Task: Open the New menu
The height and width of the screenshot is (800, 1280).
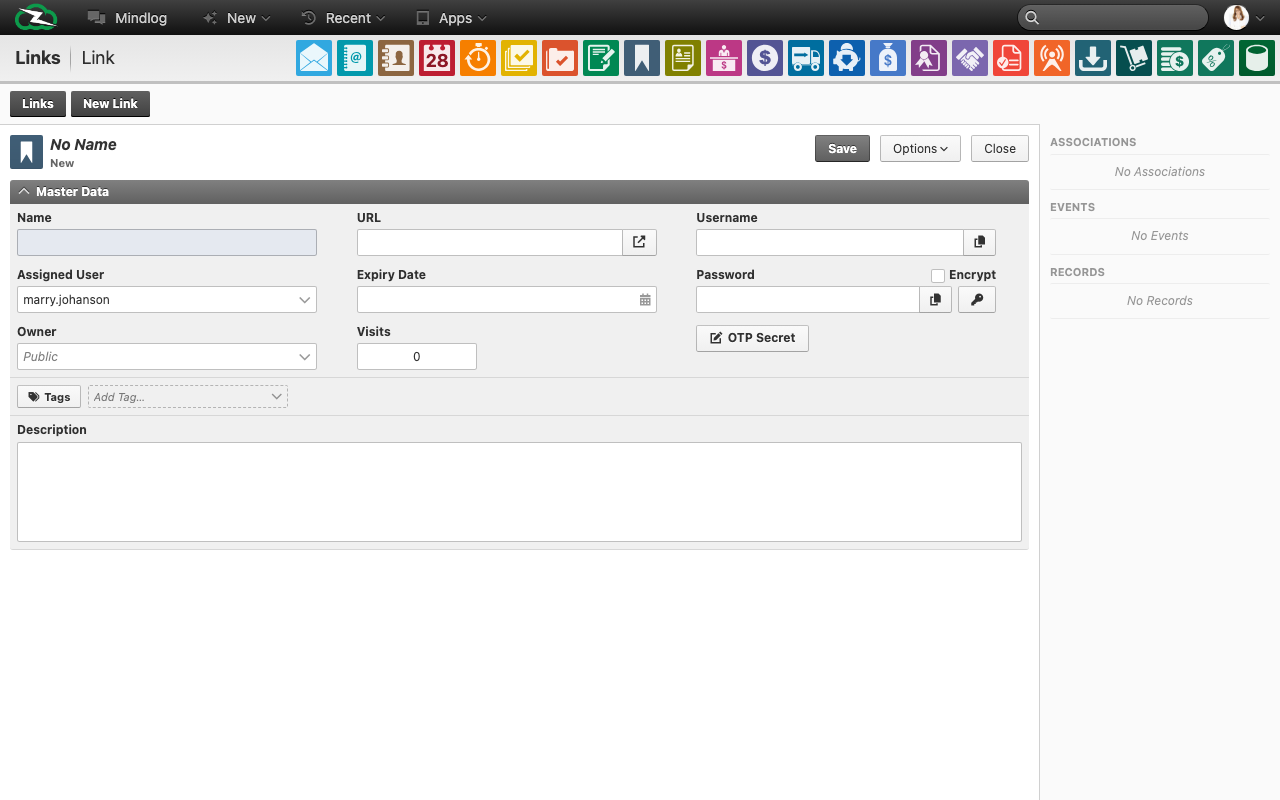Action: [236, 18]
